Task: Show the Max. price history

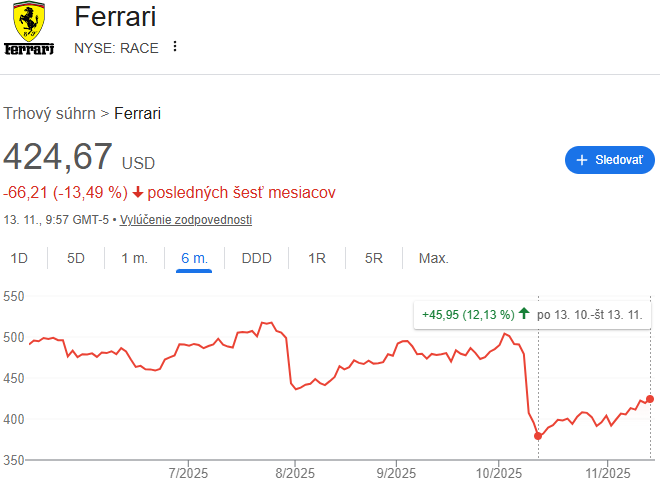Action: coord(433,258)
